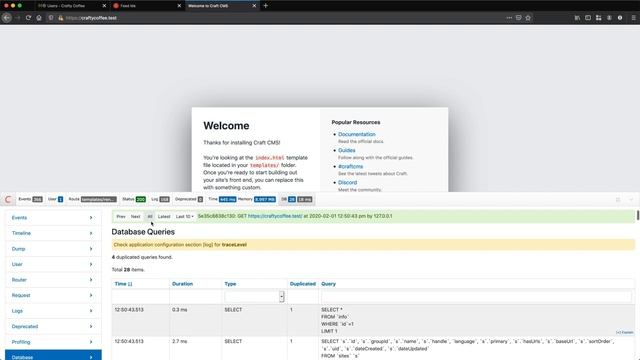This screenshot has height=360, width=640.
Task: Sort the table by Query column
Action: pyautogui.click(x=329, y=284)
